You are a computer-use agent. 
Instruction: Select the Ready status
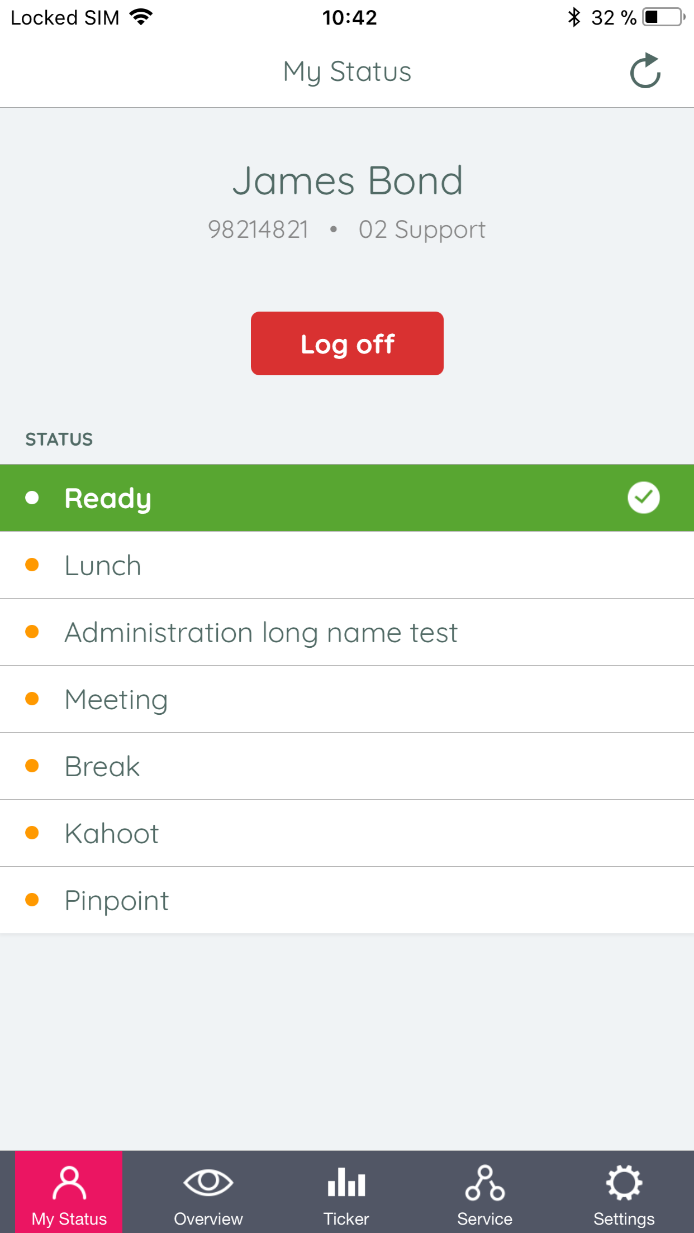[108, 498]
